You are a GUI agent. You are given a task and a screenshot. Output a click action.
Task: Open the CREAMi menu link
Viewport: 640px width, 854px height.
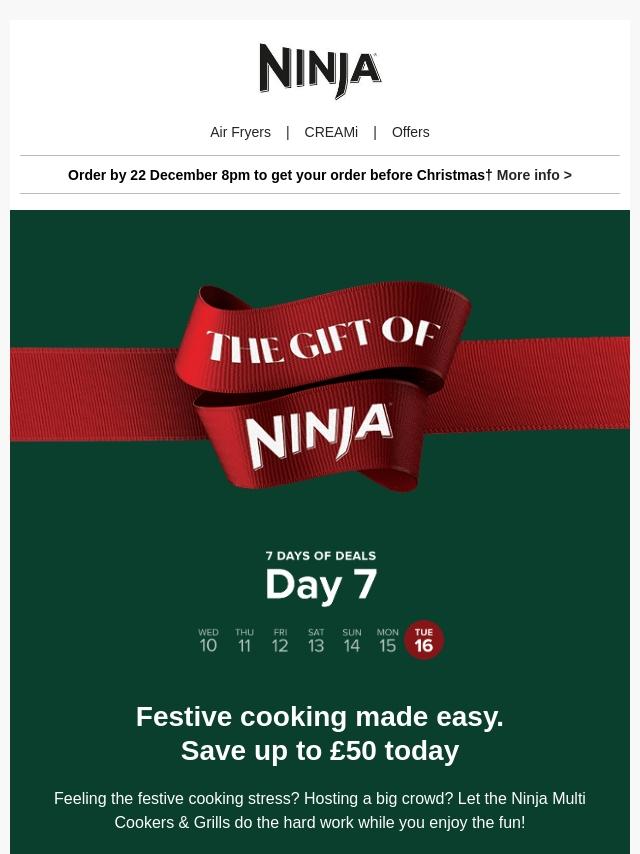(x=331, y=132)
